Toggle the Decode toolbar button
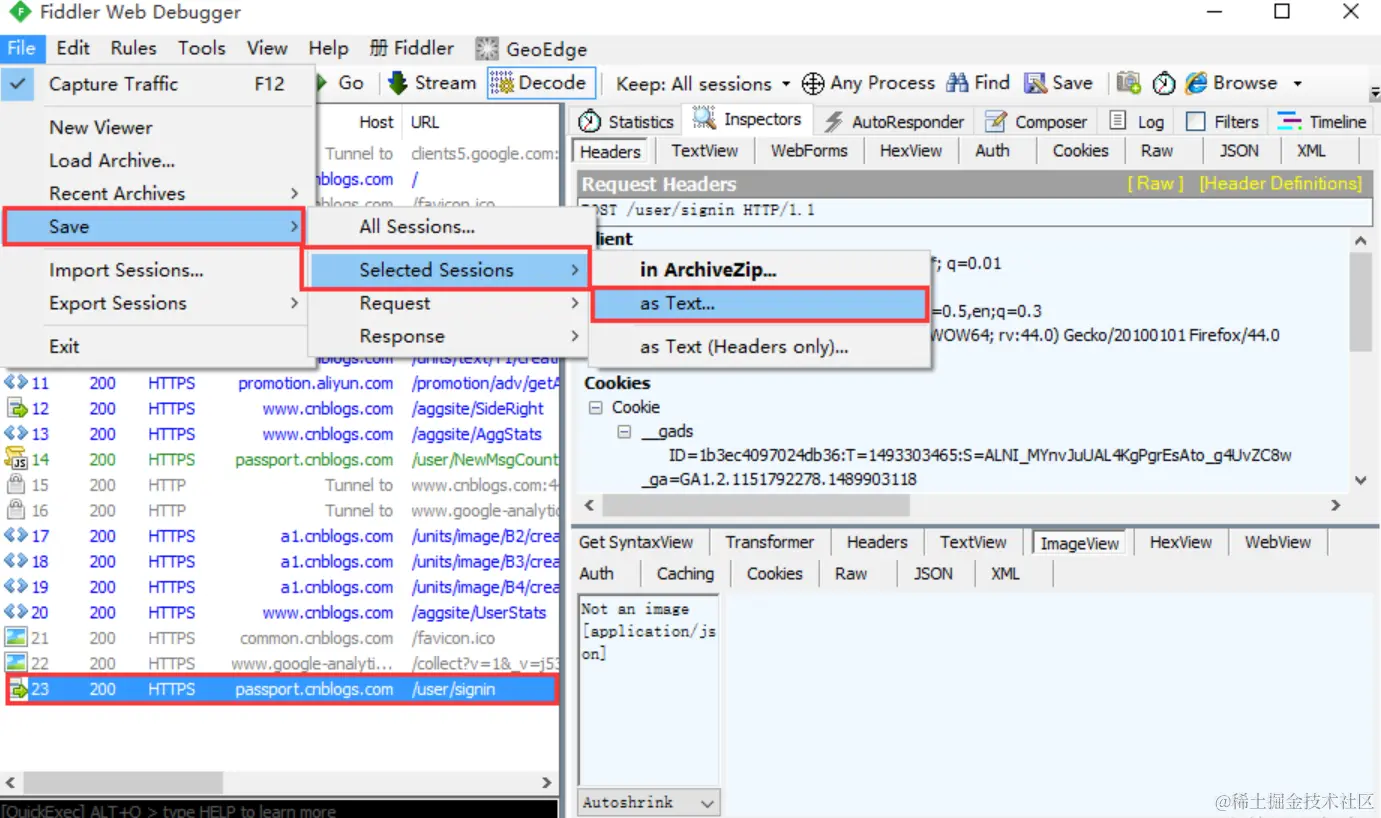Image resolution: width=1381 pixels, height=818 pixels. pos(541,83)
